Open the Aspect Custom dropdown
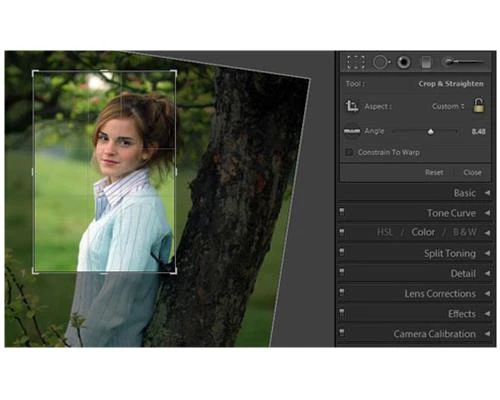 coord(448,106)
